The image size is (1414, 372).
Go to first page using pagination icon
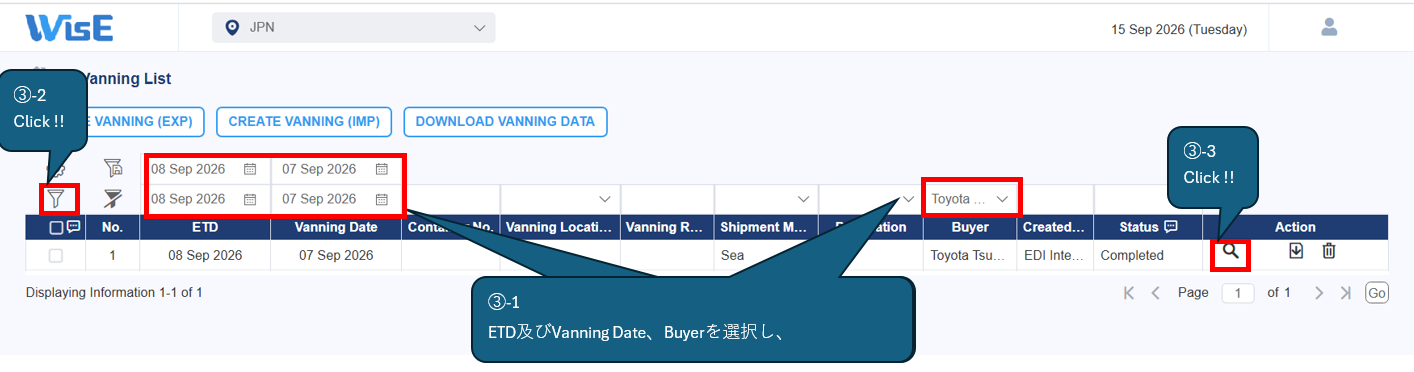tap(1129, 293)
